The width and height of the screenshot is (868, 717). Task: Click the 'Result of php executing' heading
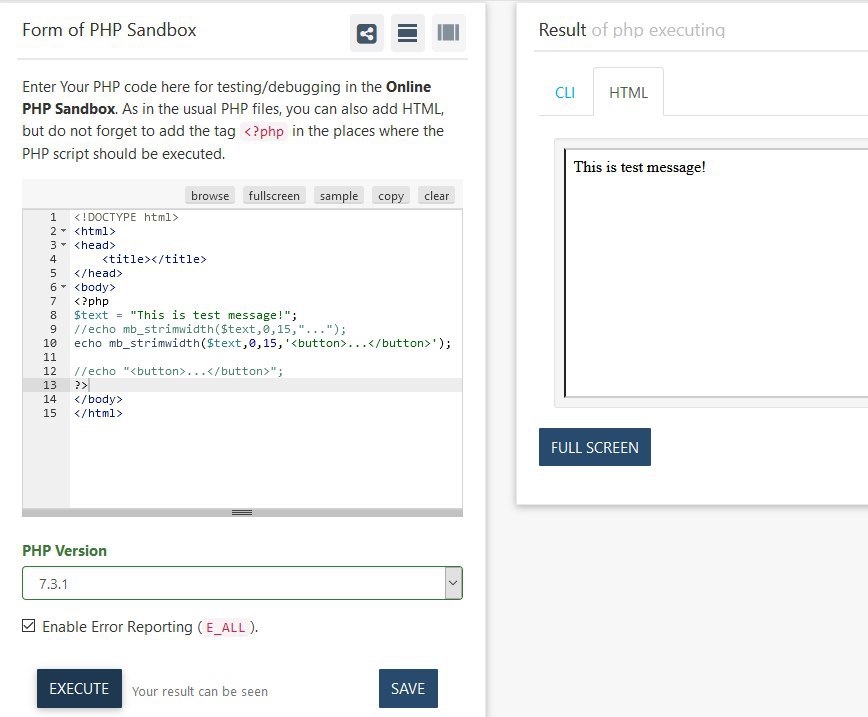pos(632,30)
